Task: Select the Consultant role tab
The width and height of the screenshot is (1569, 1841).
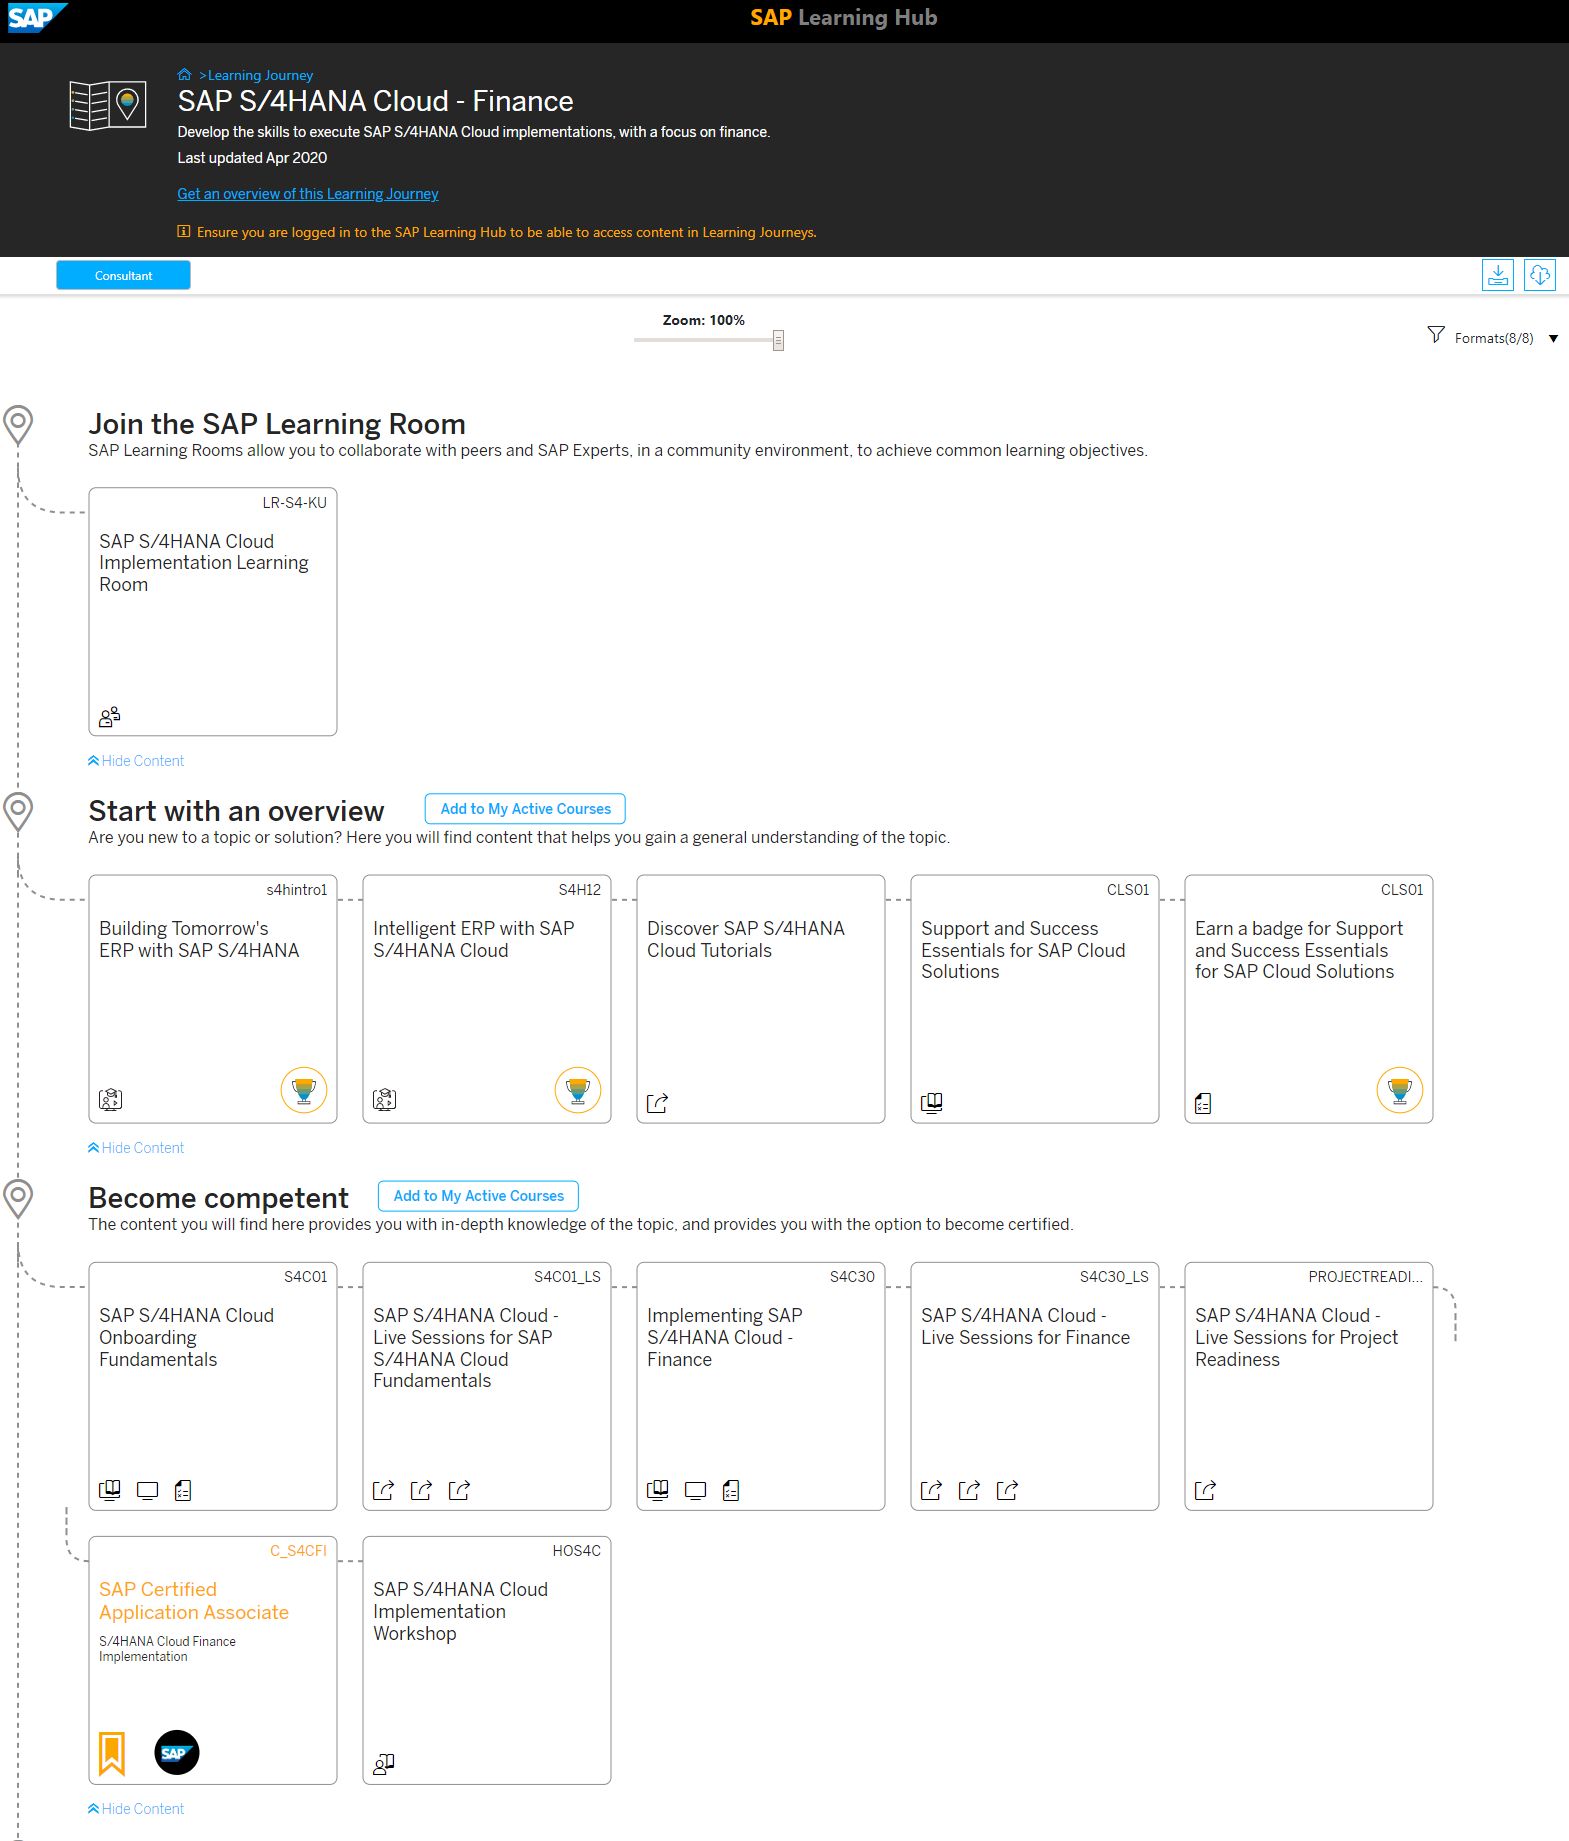Action: click(x=123, y=275)
